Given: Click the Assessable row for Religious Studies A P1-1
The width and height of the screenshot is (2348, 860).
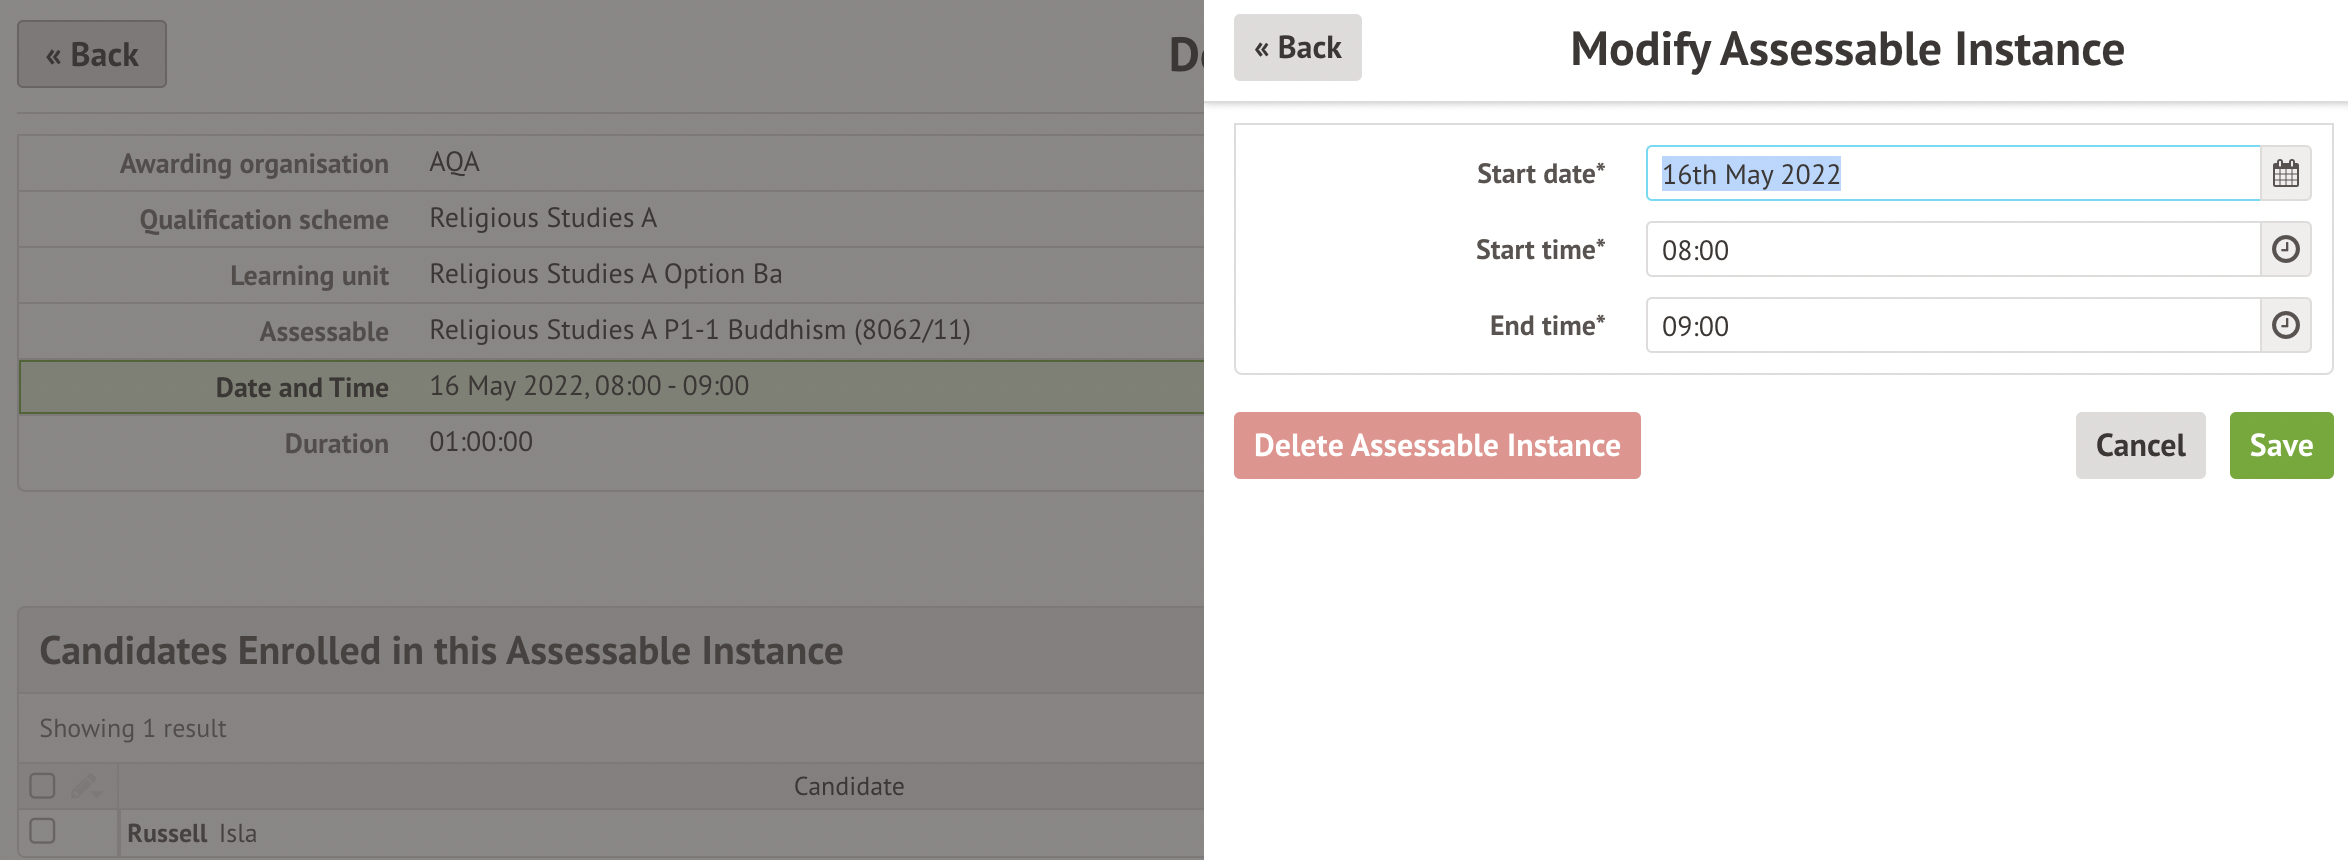Looking at the screenshot, I should 699,330.
